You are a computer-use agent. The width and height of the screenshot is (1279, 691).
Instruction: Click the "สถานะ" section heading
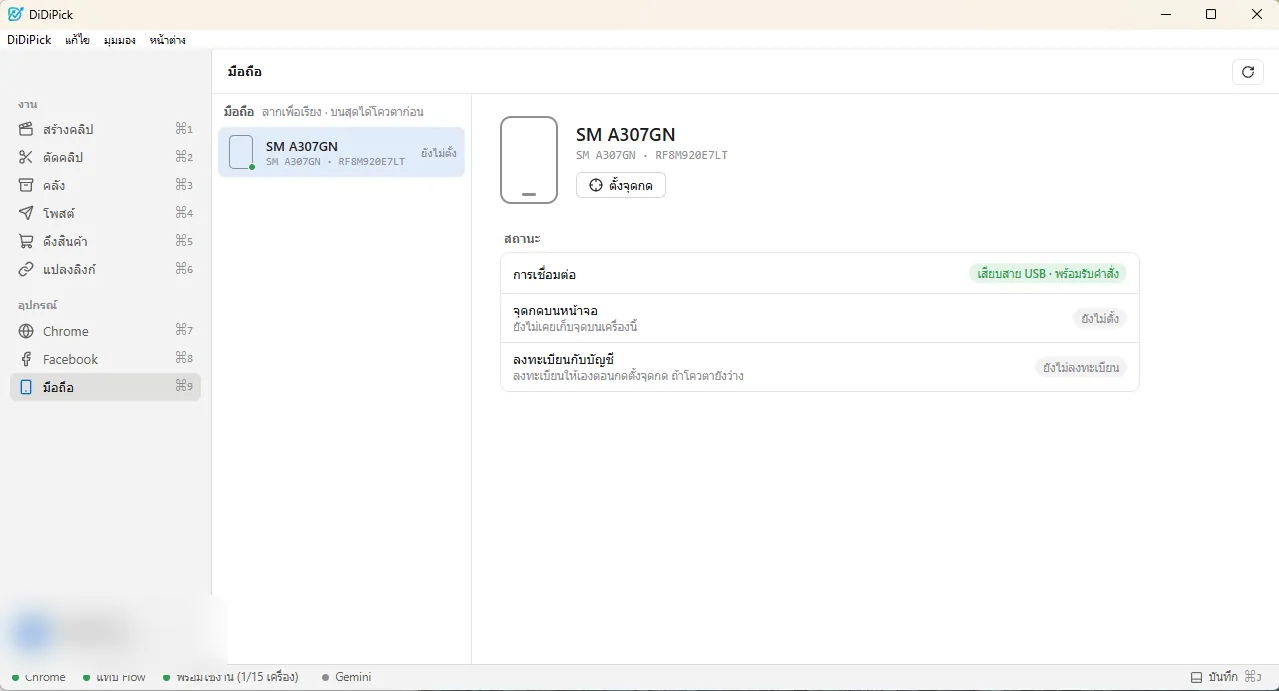pos(522,239)
